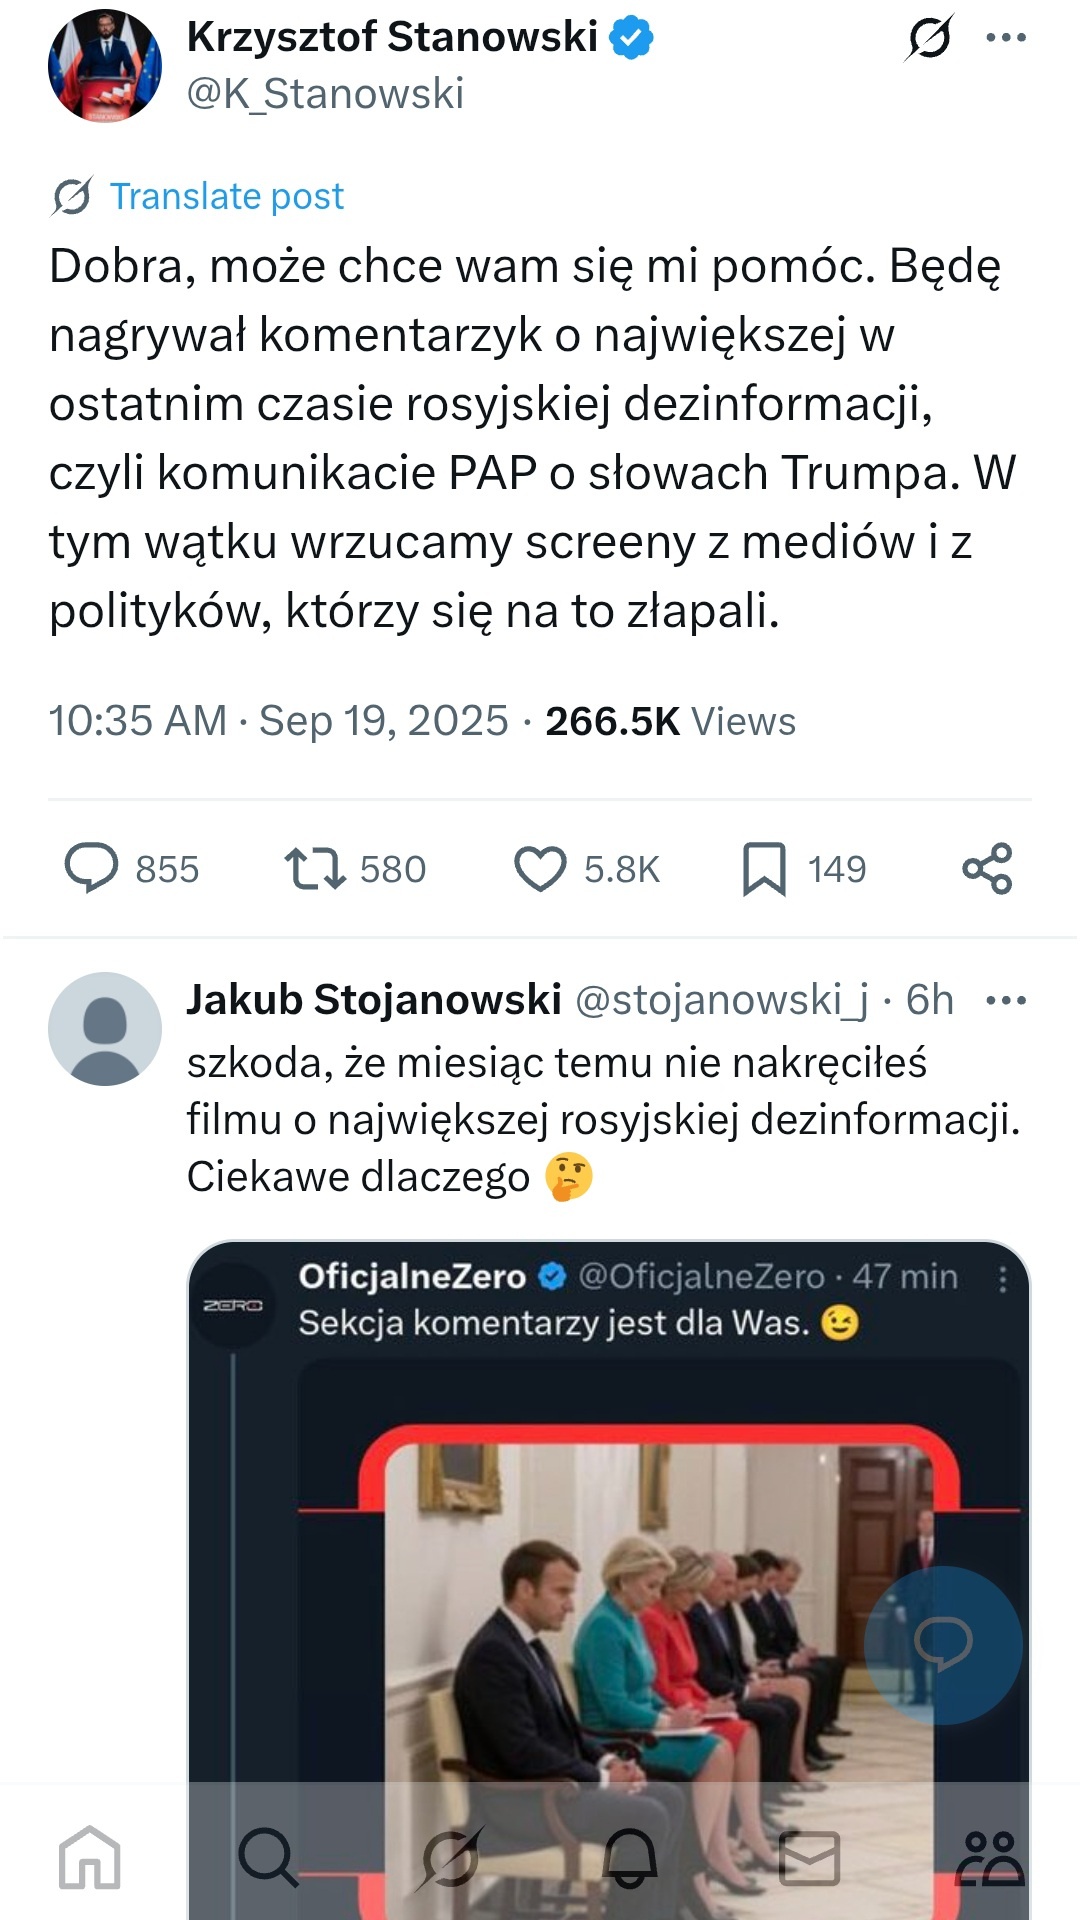Open Krzysztof Stanowski's profile avatar

(x=104, y=66)
